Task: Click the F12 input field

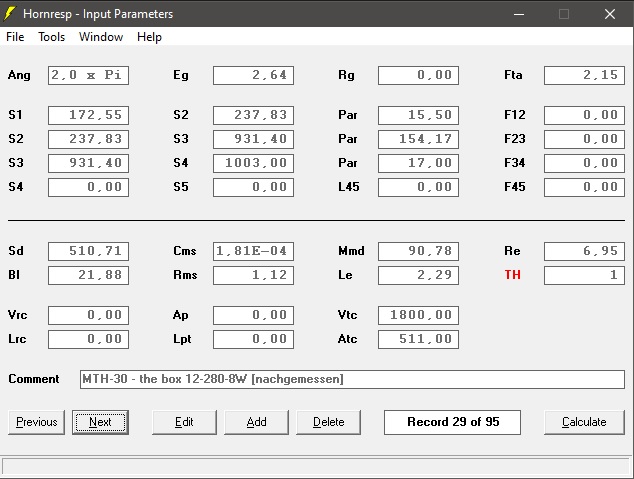Action: 584,115
